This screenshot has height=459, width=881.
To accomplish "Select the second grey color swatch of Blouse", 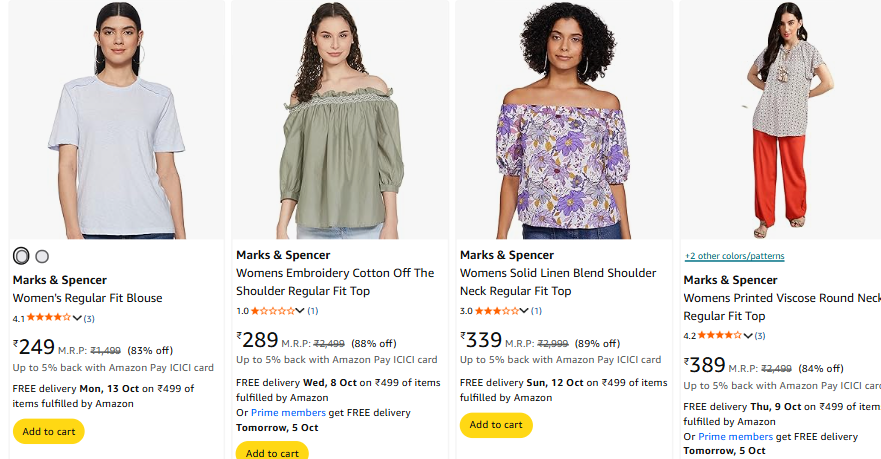I will [x=42, y=256].
